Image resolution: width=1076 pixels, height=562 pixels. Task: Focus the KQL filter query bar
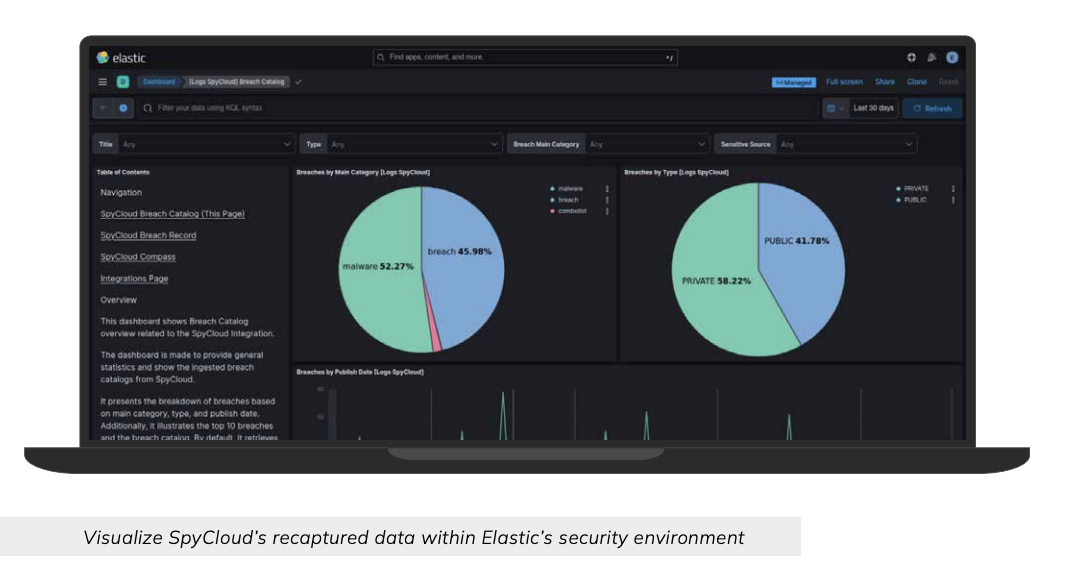coord(478,108)
